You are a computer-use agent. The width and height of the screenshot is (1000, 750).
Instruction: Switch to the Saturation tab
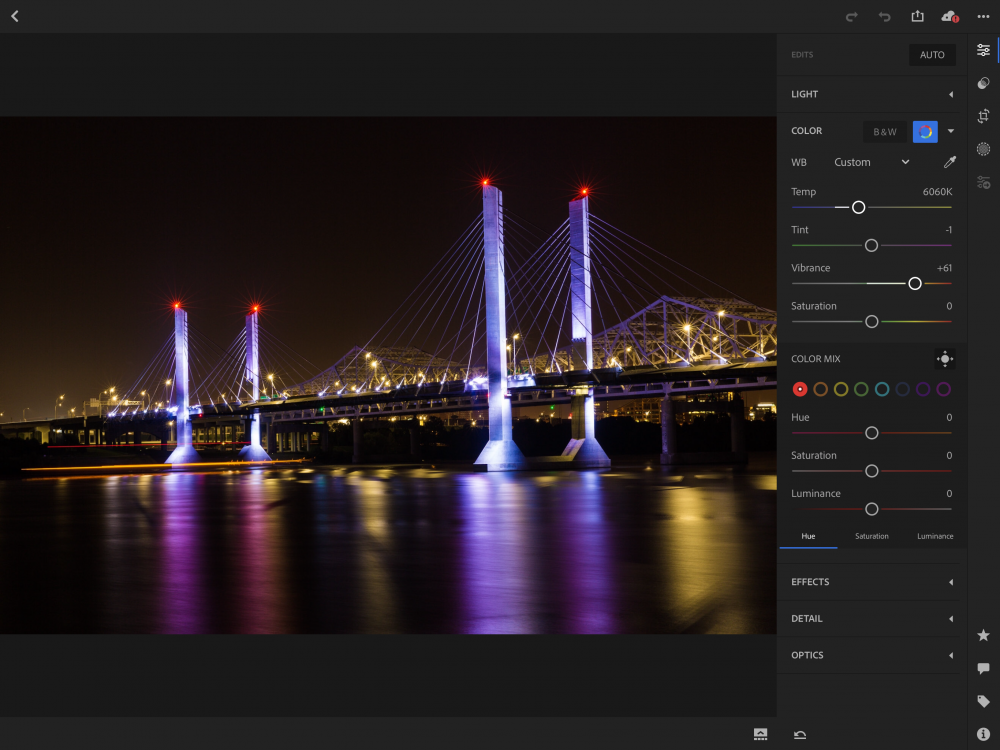click(x=871, y=536)
